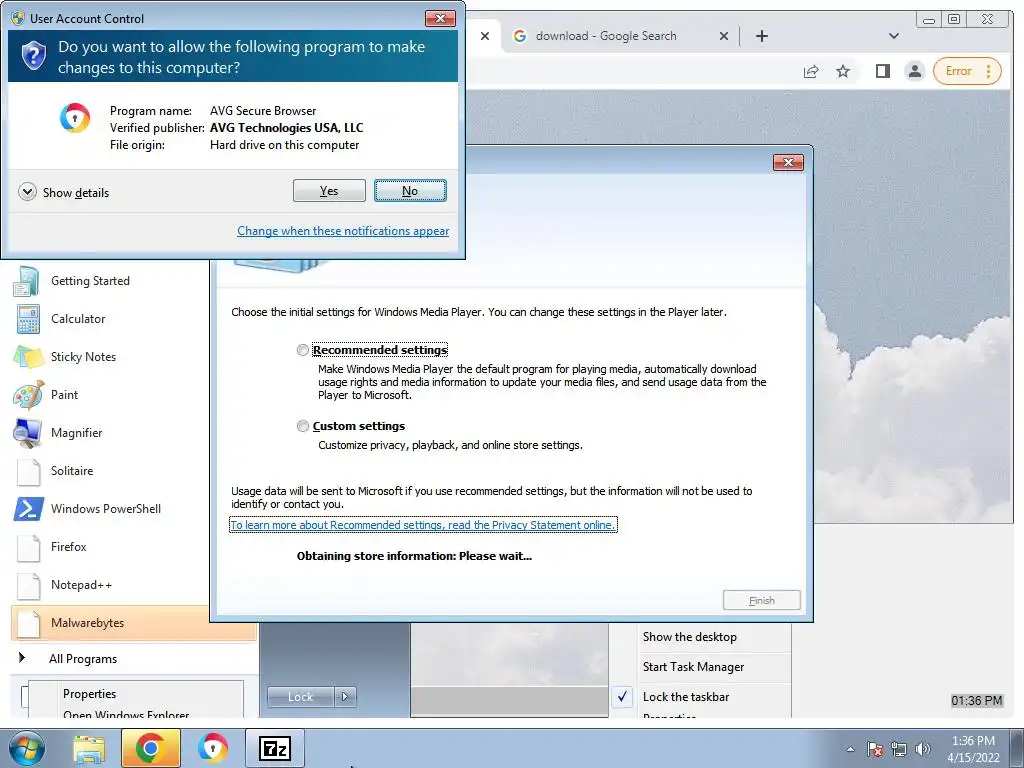Close the first Chrome tab
Viewport: 1024px width, 768px height.
[485, 36]
